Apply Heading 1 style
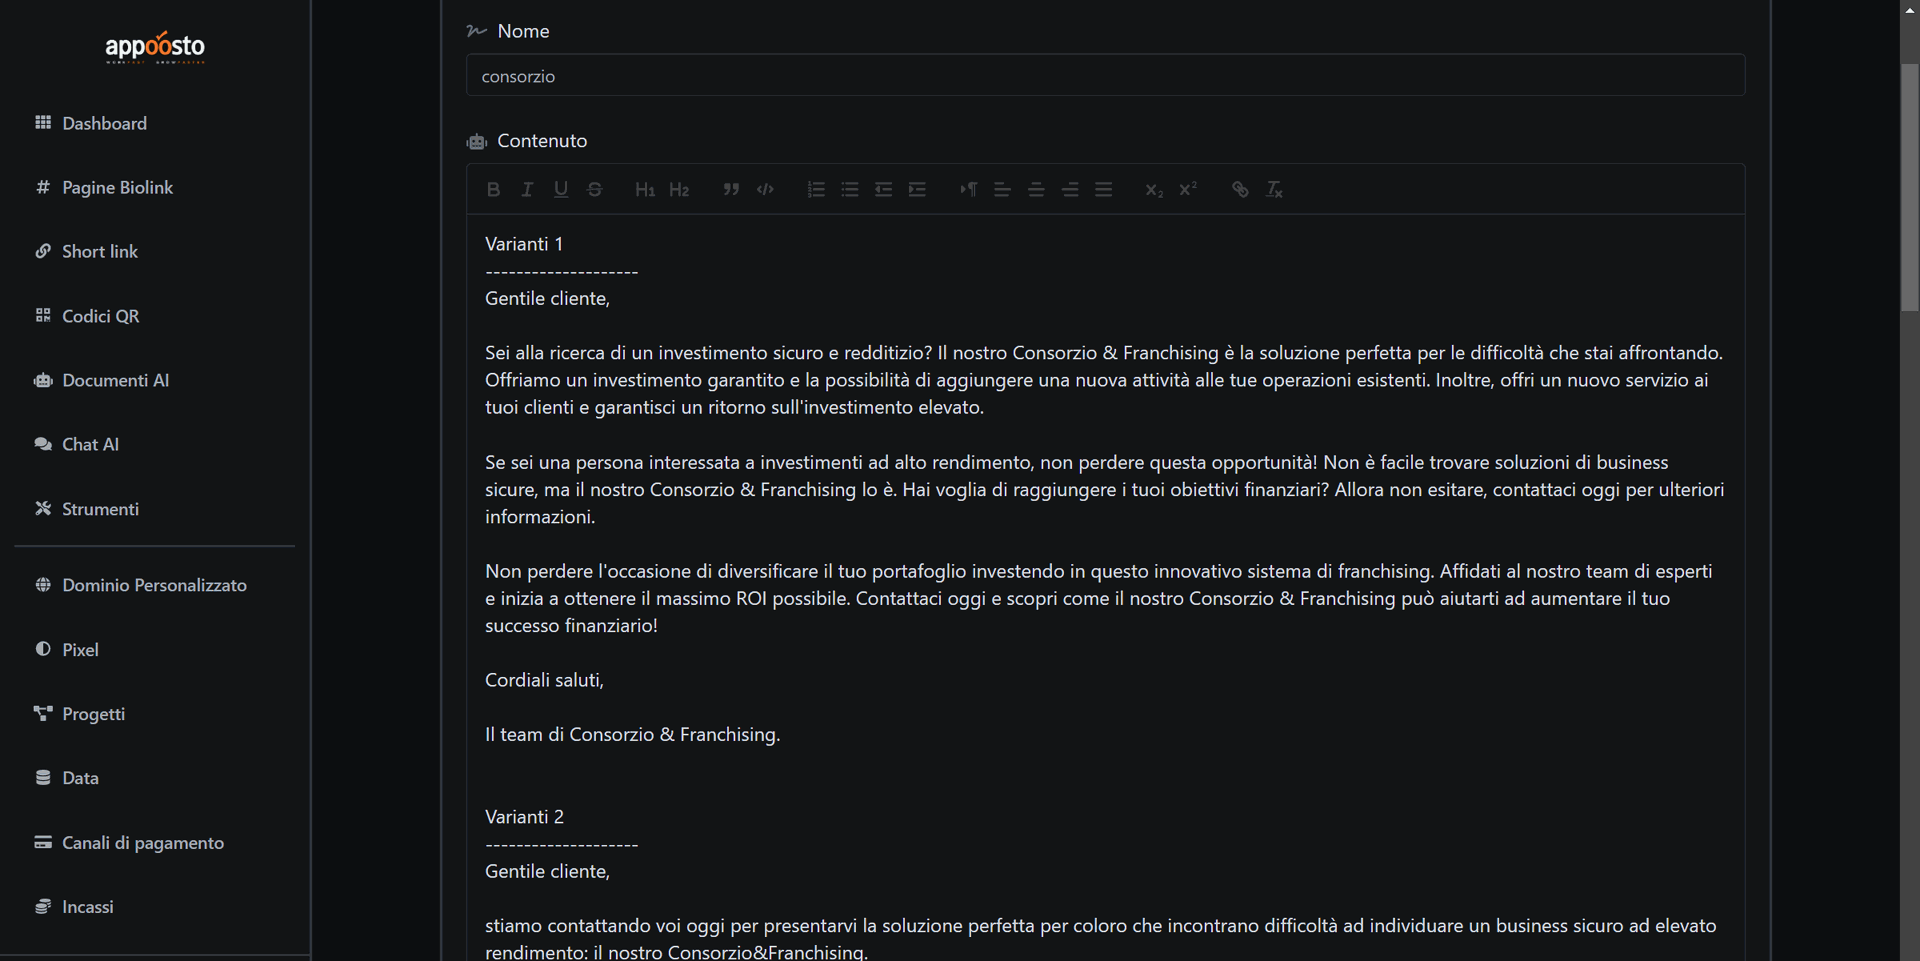Image resolution: width=1920 pixels, height=961 pixels. coord(645,190)
